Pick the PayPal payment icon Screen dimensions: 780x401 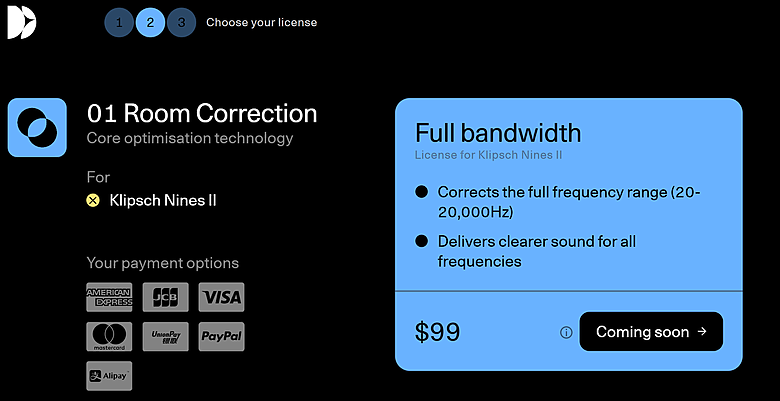[221, 336]
